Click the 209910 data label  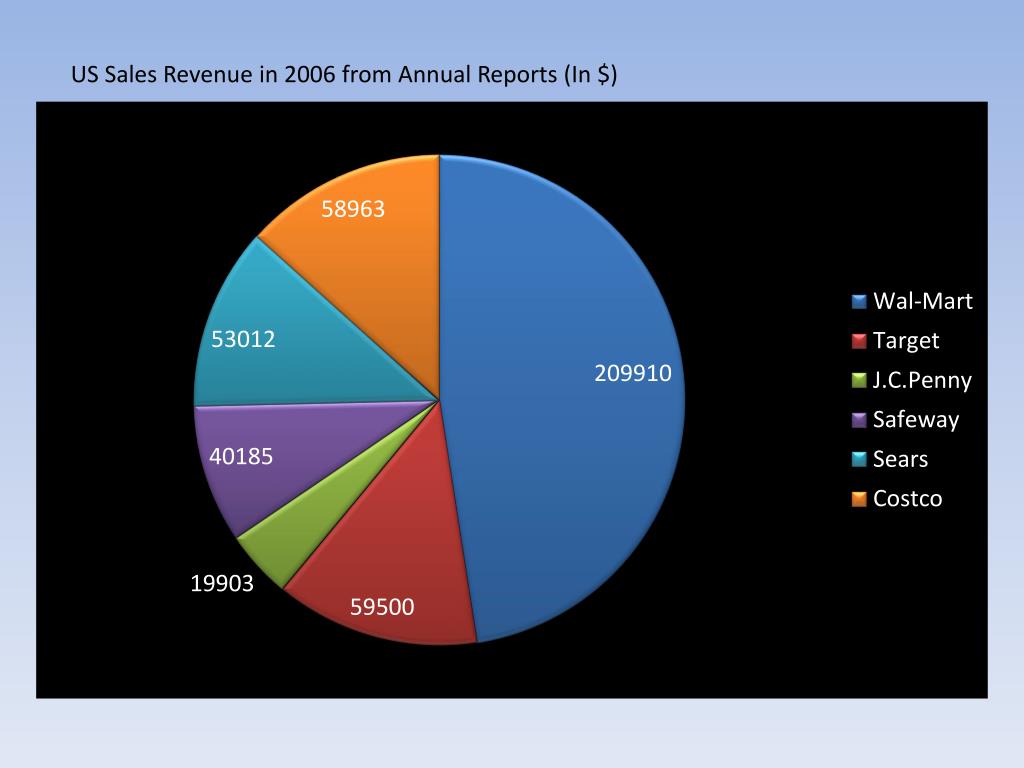point(633,374)
